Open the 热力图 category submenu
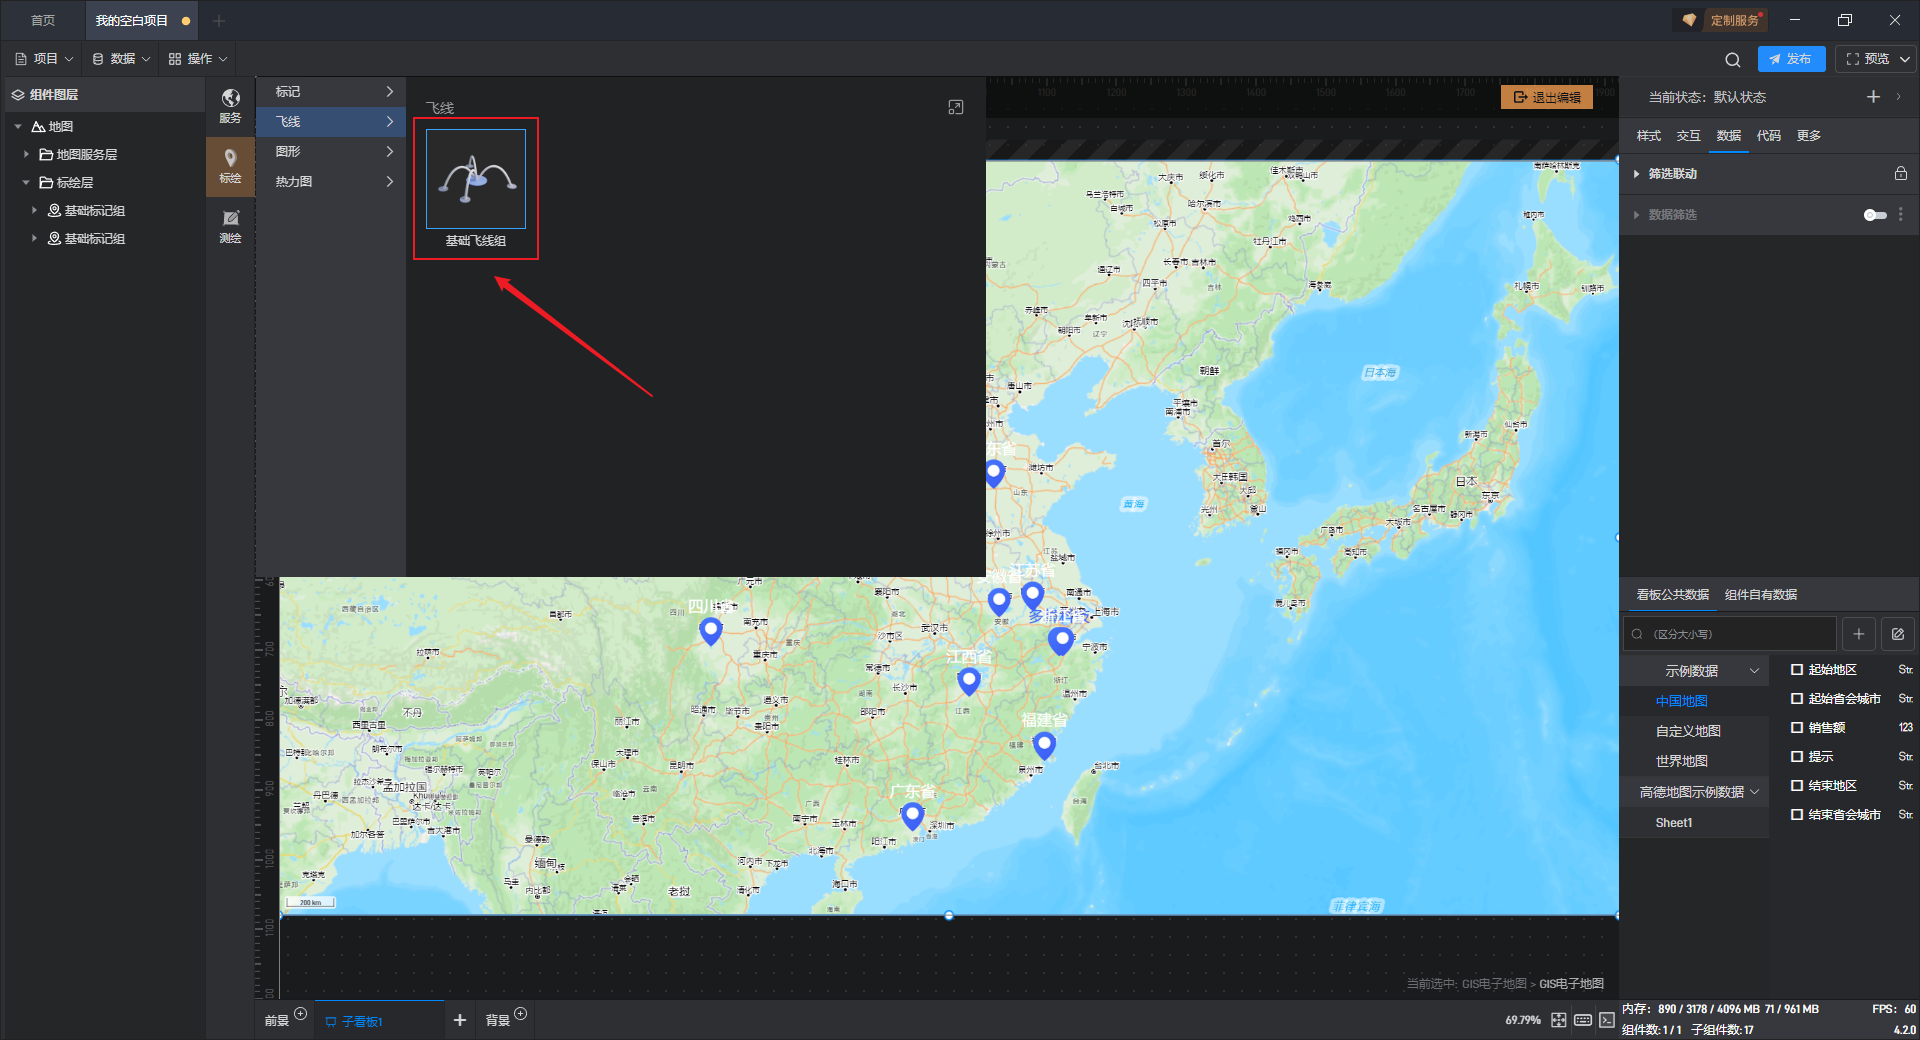The width and height of the screenshot is (1920, 1040). click(331, 182)
